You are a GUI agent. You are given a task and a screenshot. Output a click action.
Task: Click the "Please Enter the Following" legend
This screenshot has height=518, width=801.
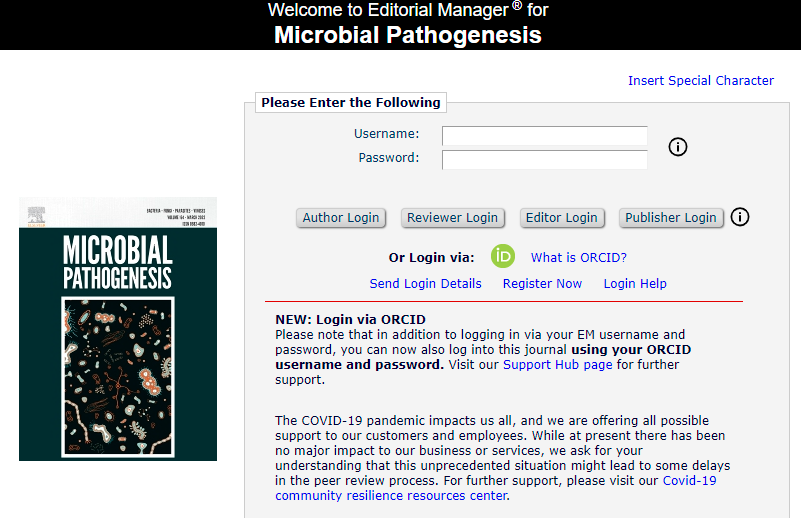point(350,102)
